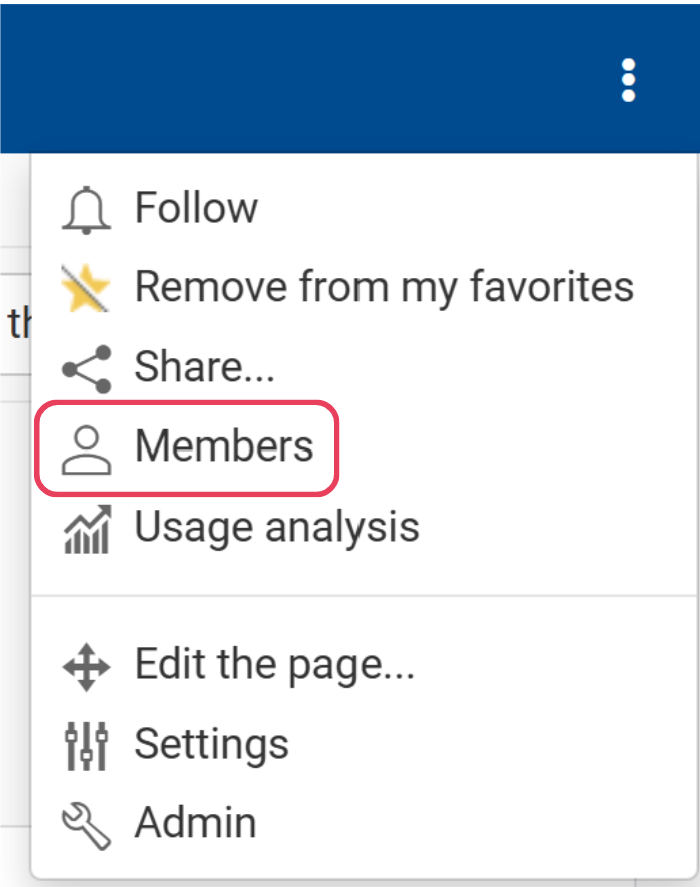Screen dimensions: 700x887
Task: Click the three-dot more options icon
Action: click(x=628, y=80)
